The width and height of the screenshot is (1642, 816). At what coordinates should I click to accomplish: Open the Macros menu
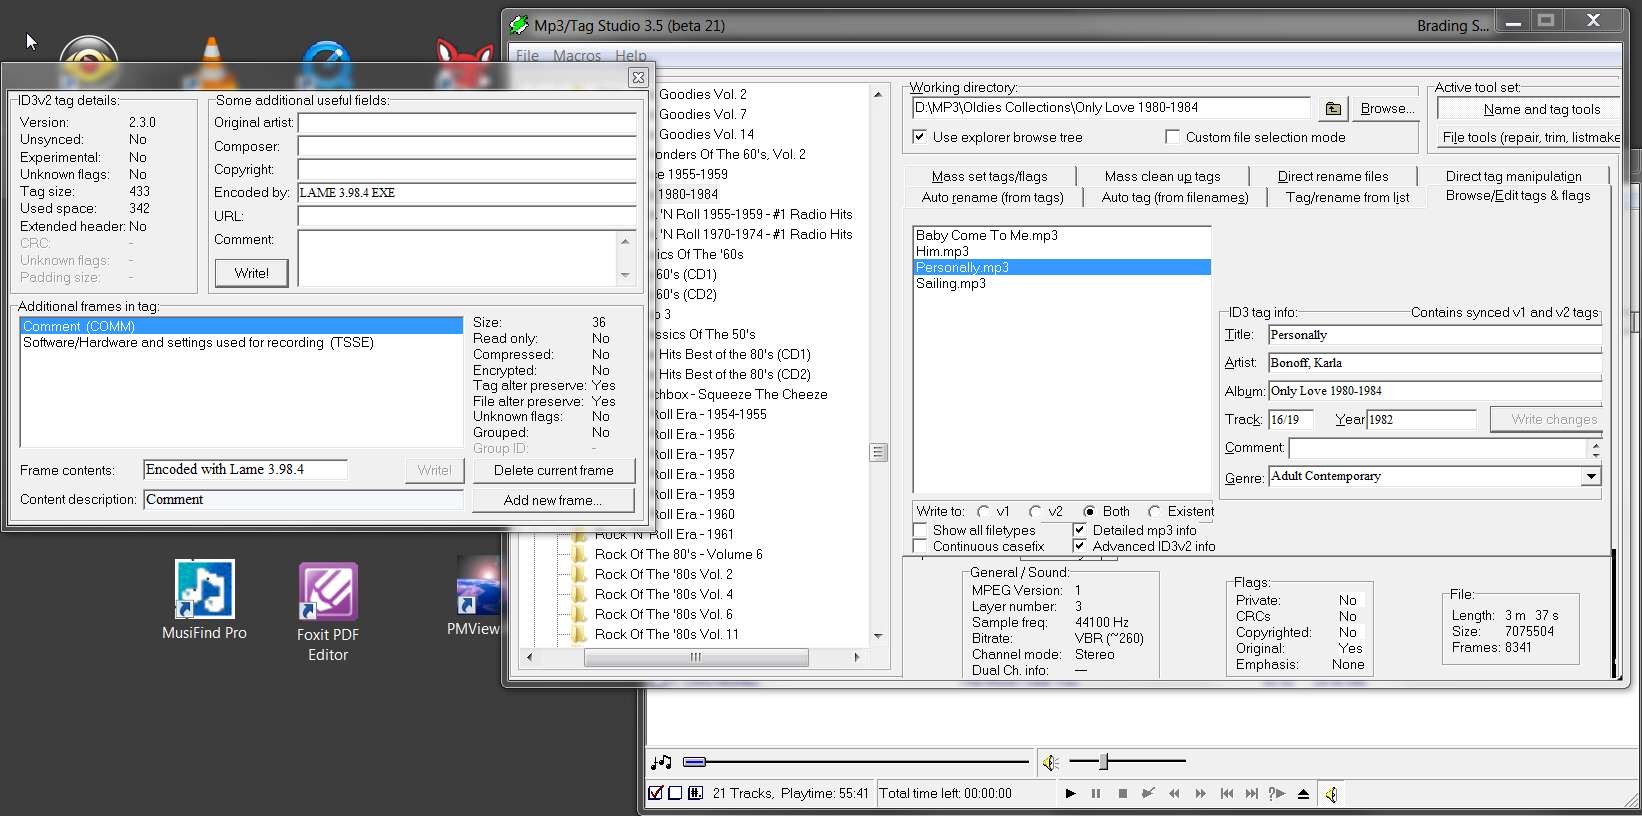[577, 55]
